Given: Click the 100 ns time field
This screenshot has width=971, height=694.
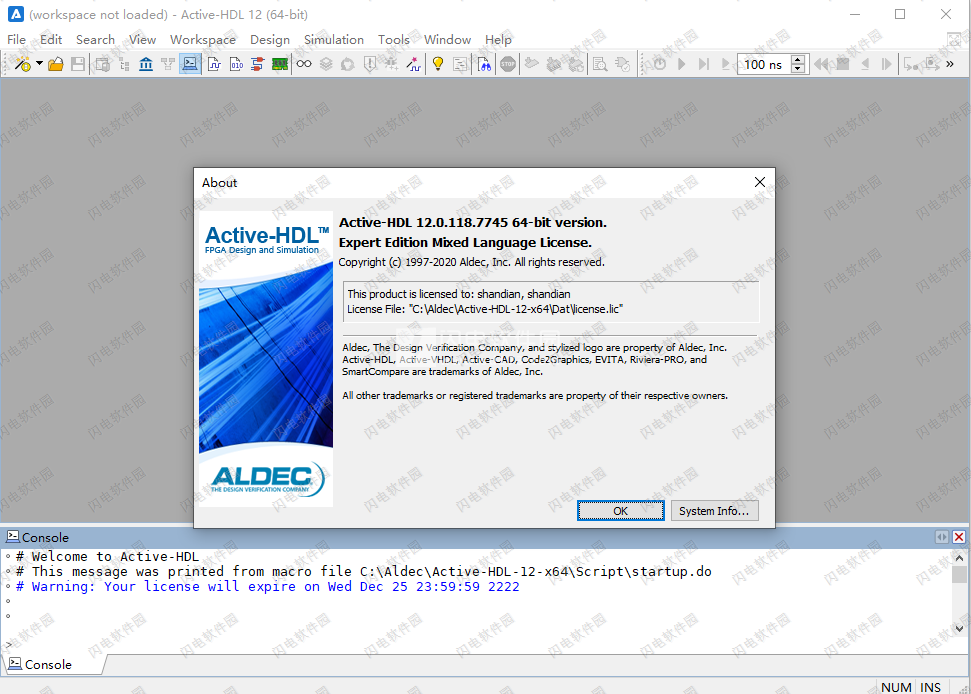Looking at the screenshot, I should click(764, 64).
